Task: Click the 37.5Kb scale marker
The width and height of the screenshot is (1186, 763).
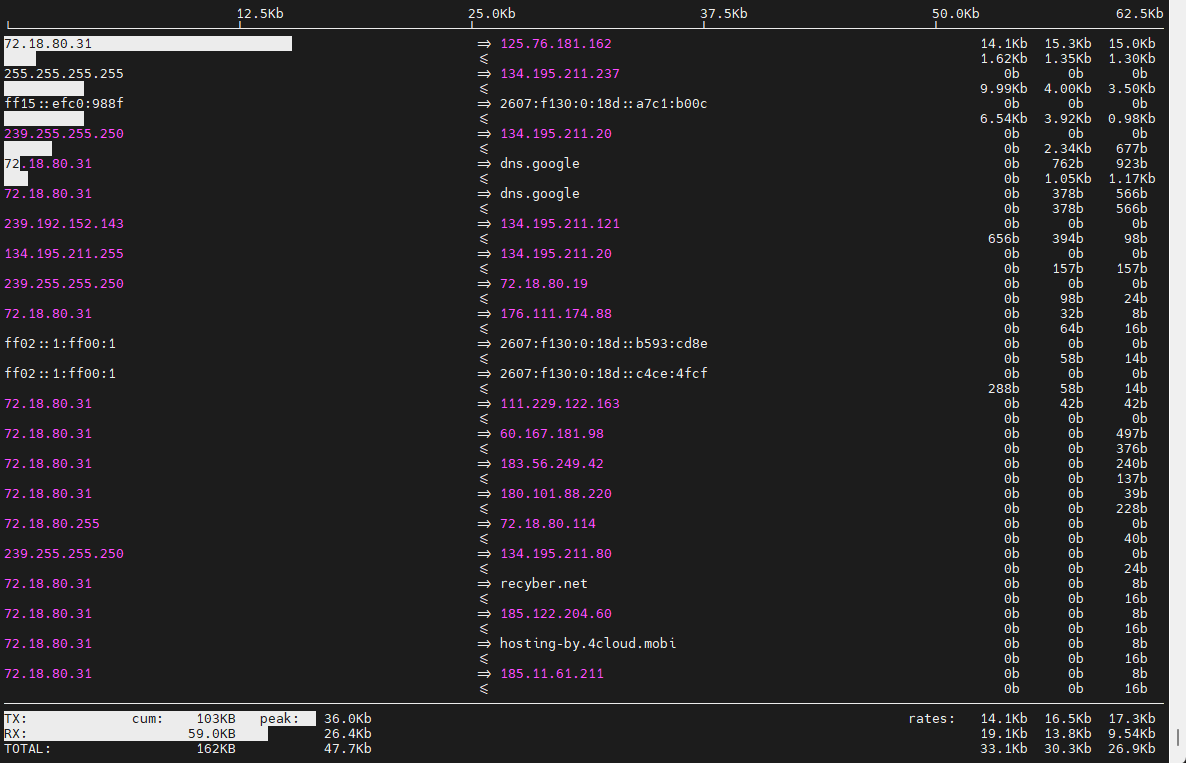Action: pos(723,14)
